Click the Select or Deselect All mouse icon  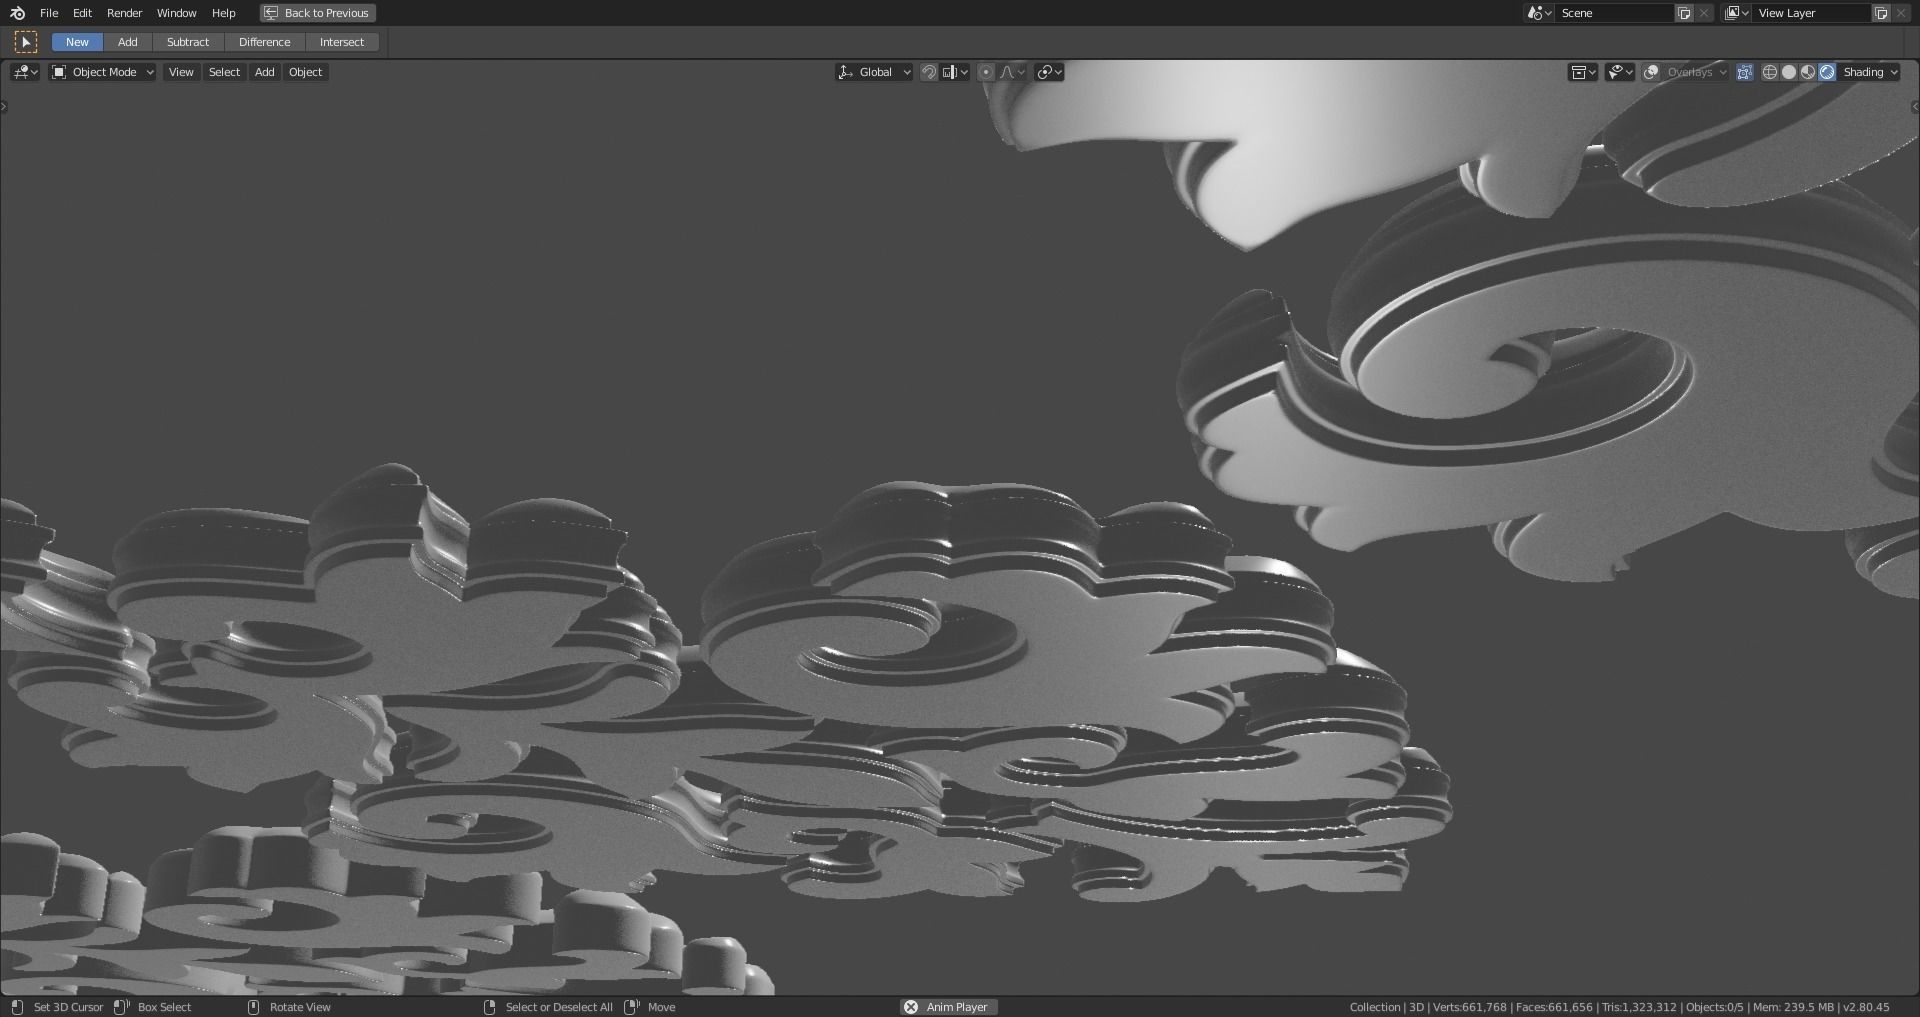point(489,1007)
